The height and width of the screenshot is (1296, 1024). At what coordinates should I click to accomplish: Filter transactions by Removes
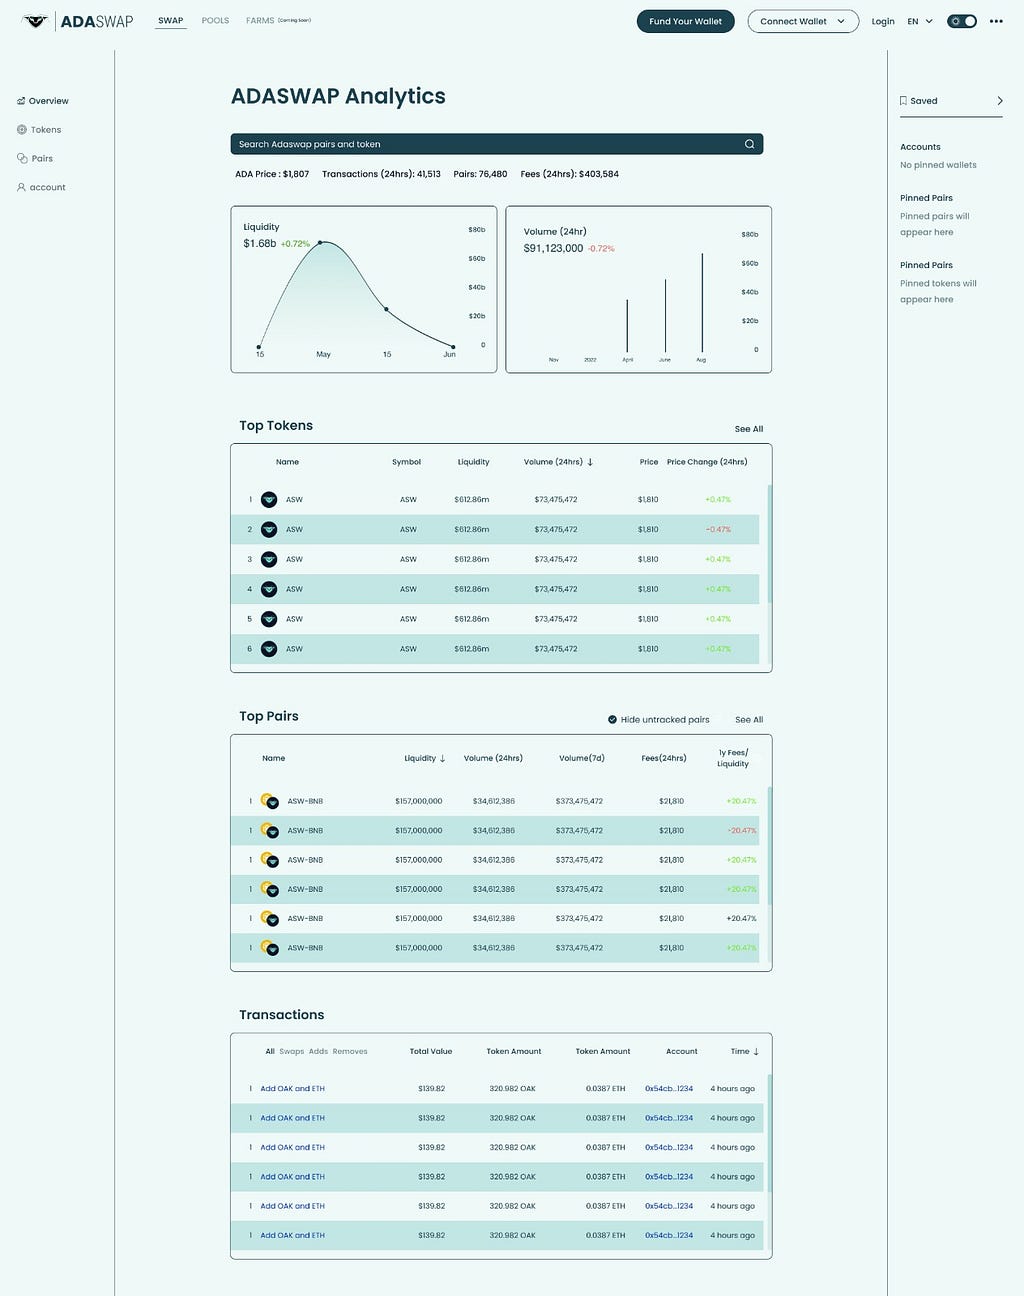[350, 1051]
